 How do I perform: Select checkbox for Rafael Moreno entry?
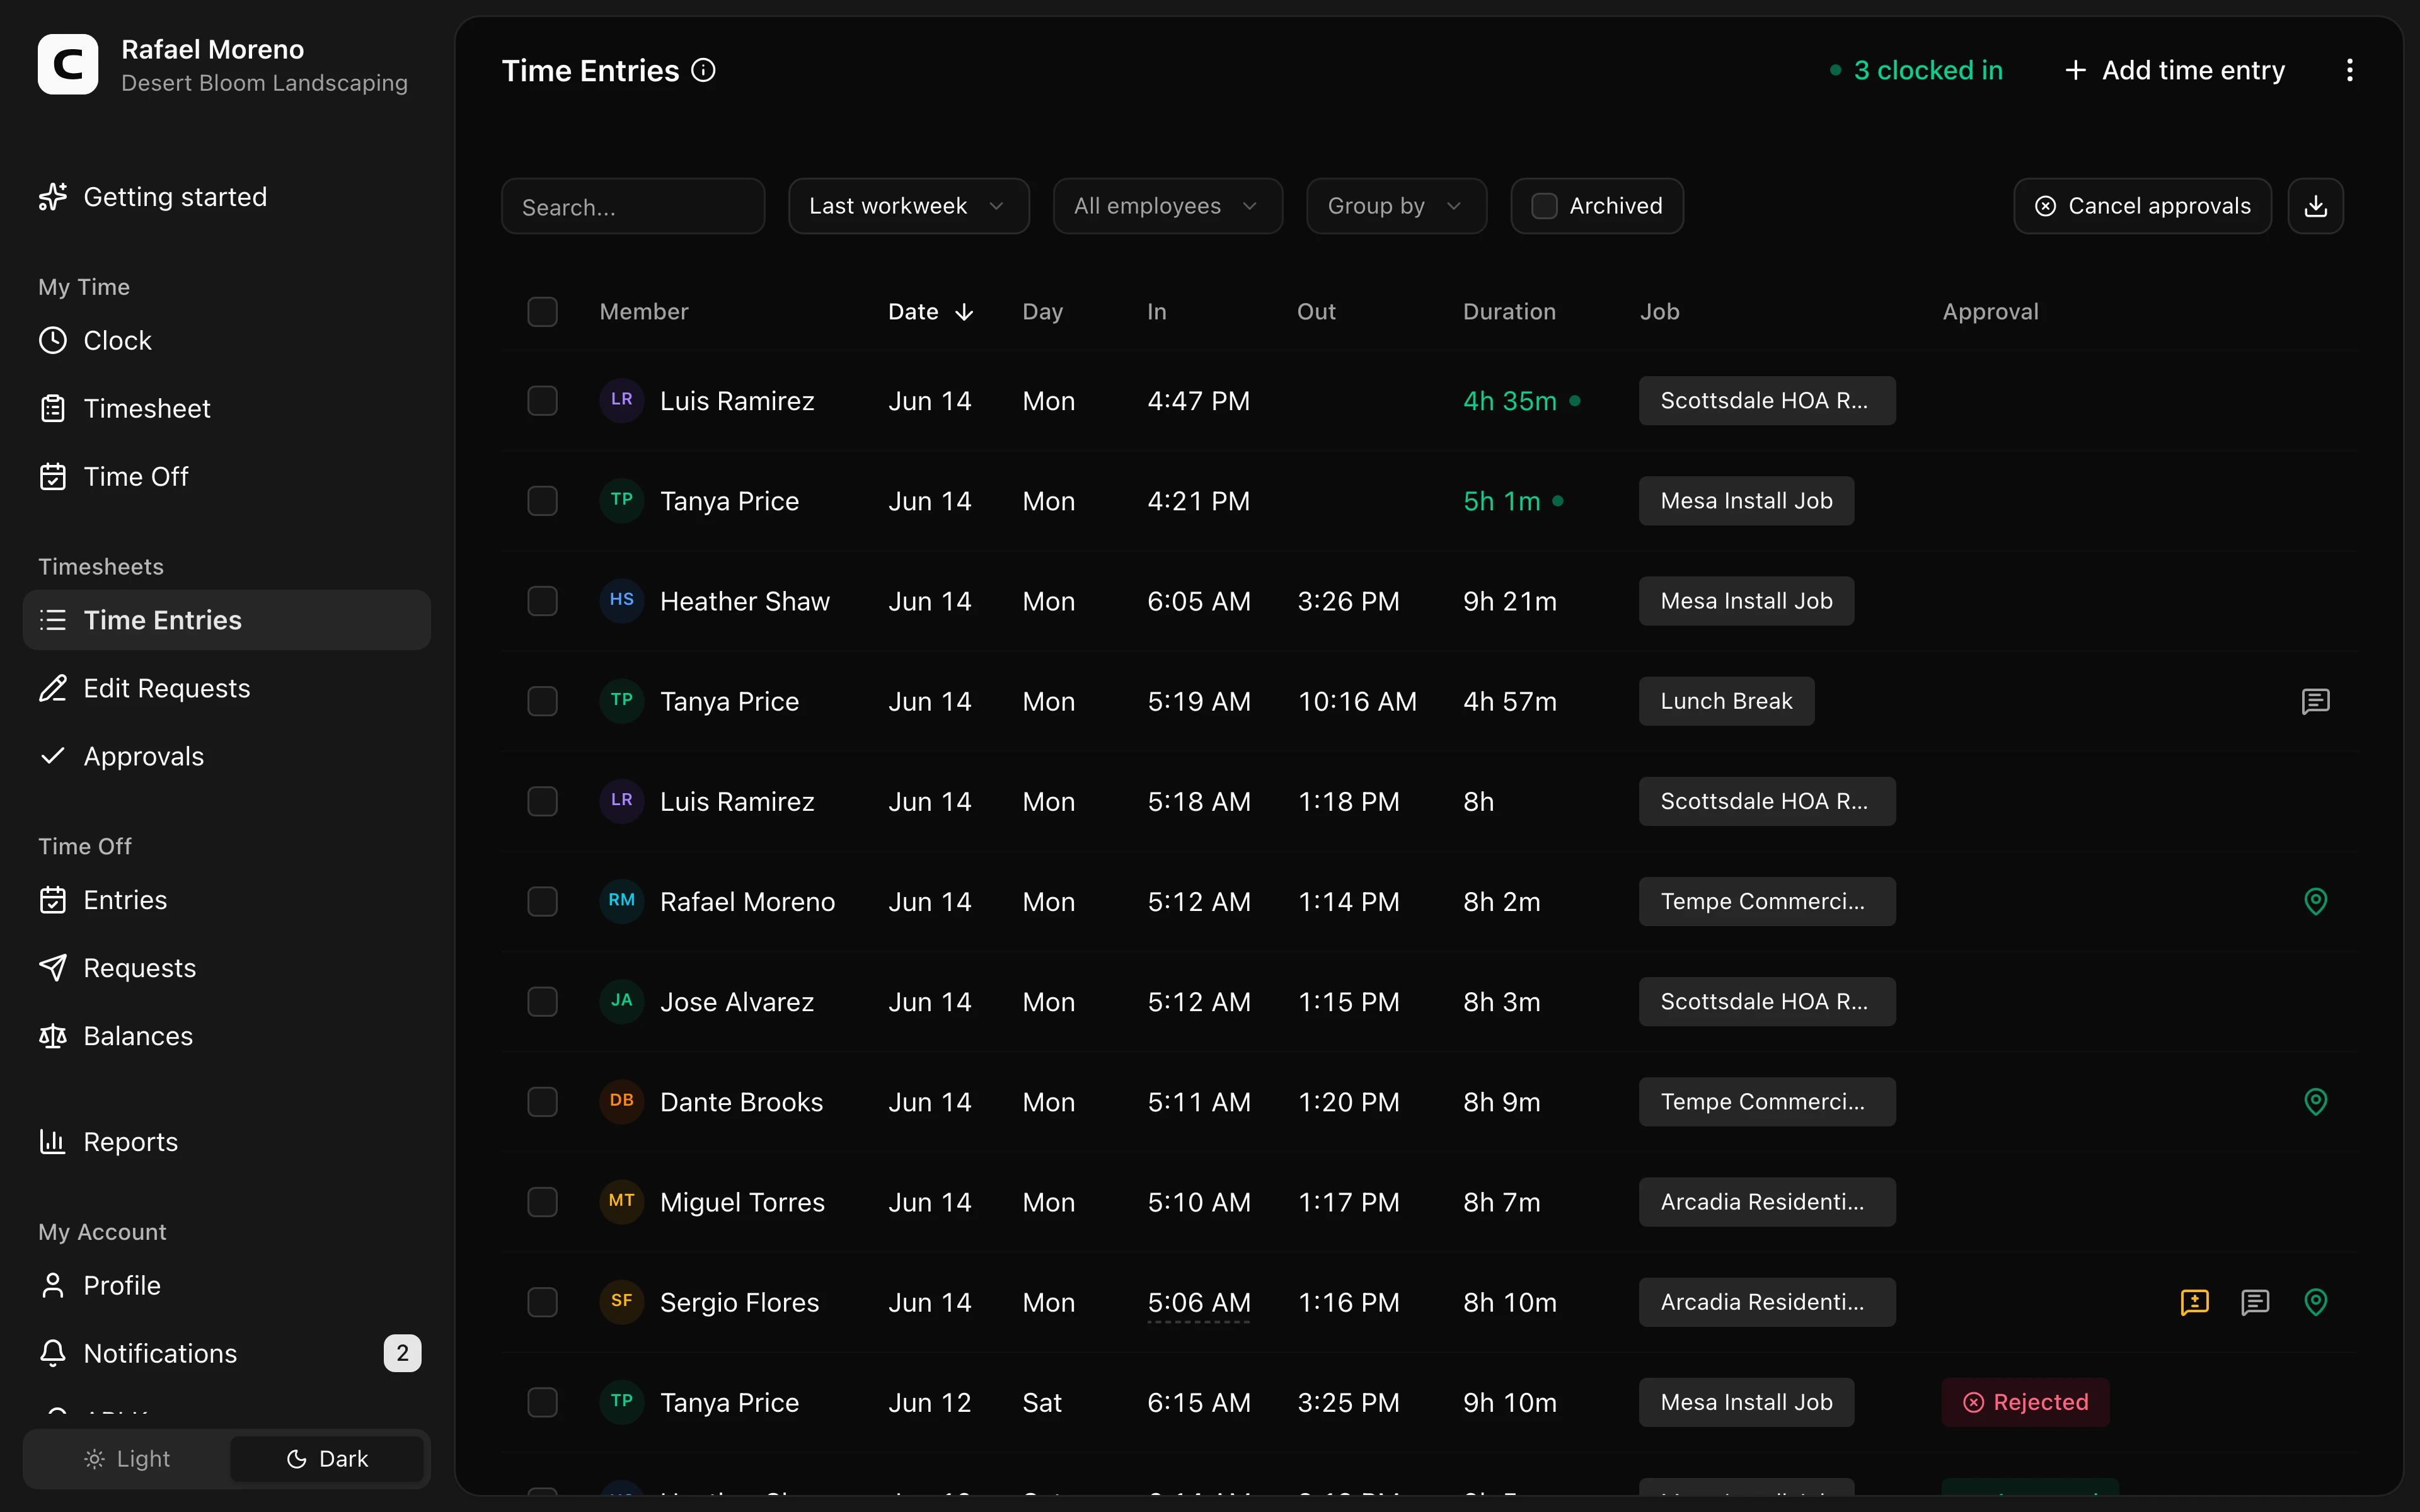(542, 901)
